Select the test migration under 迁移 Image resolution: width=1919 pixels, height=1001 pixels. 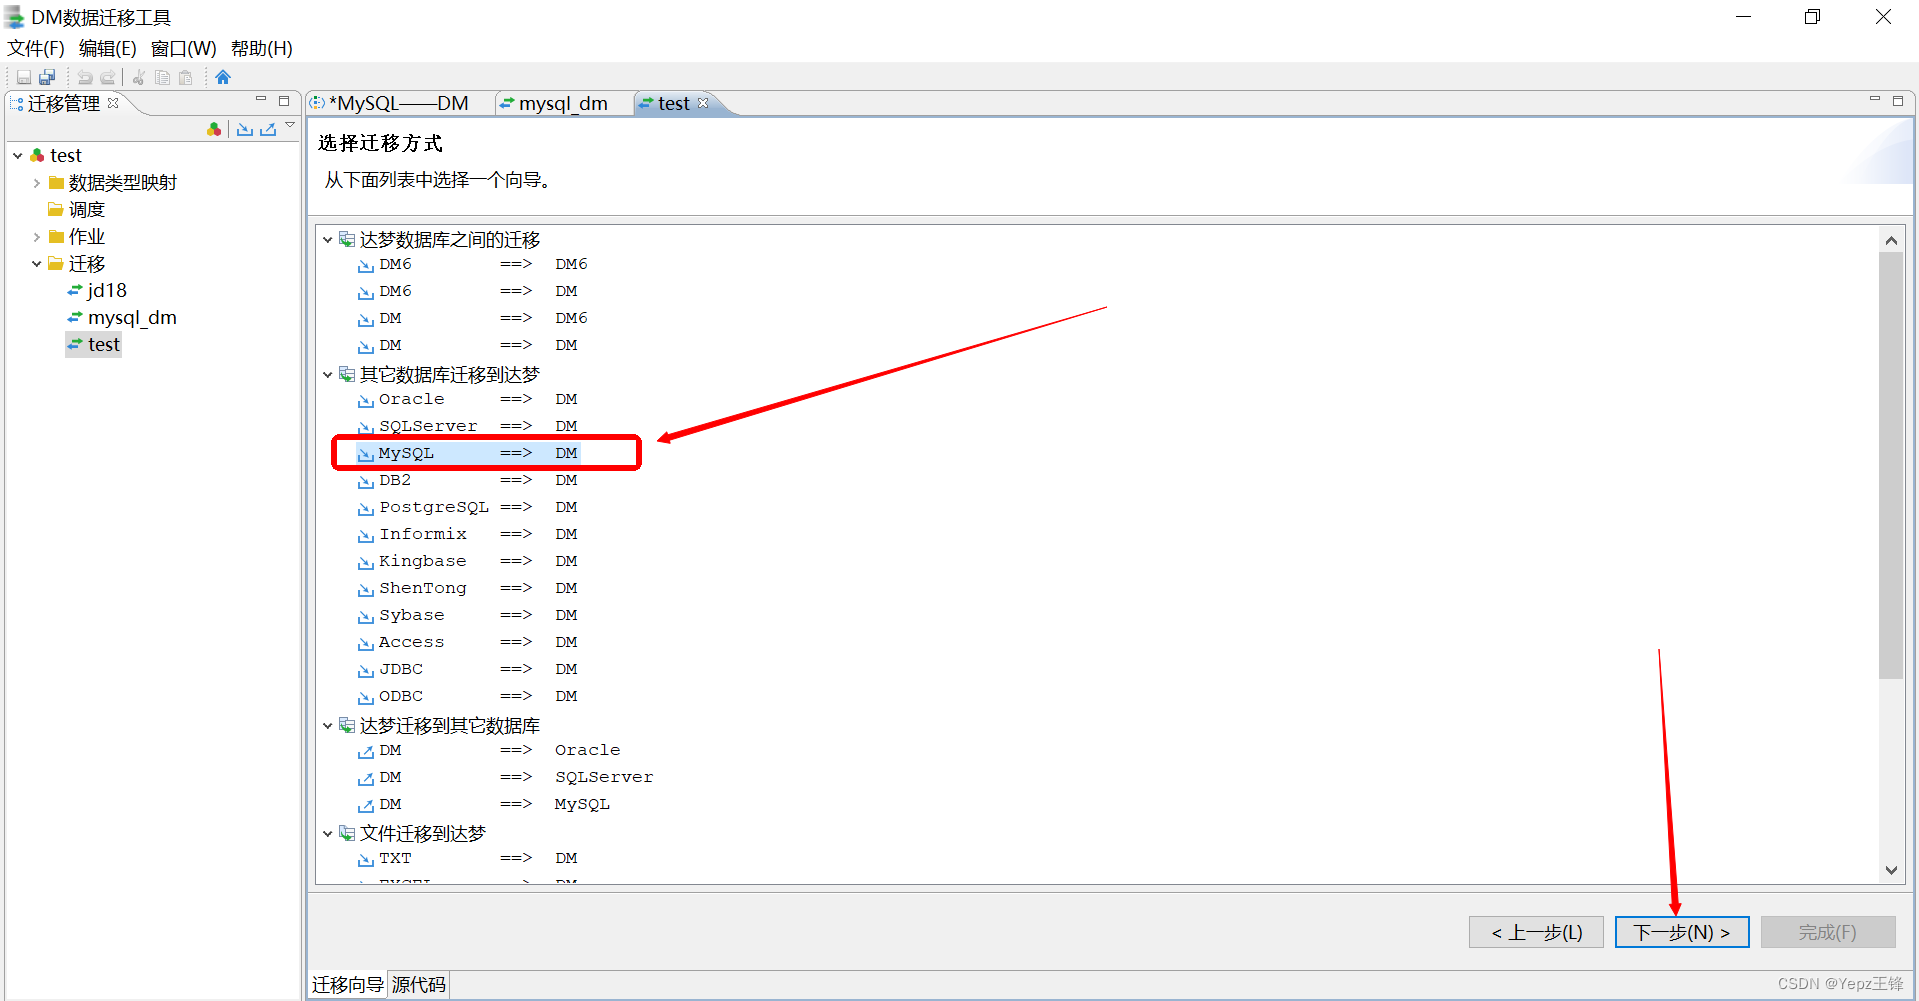click(x=93, y=345)
